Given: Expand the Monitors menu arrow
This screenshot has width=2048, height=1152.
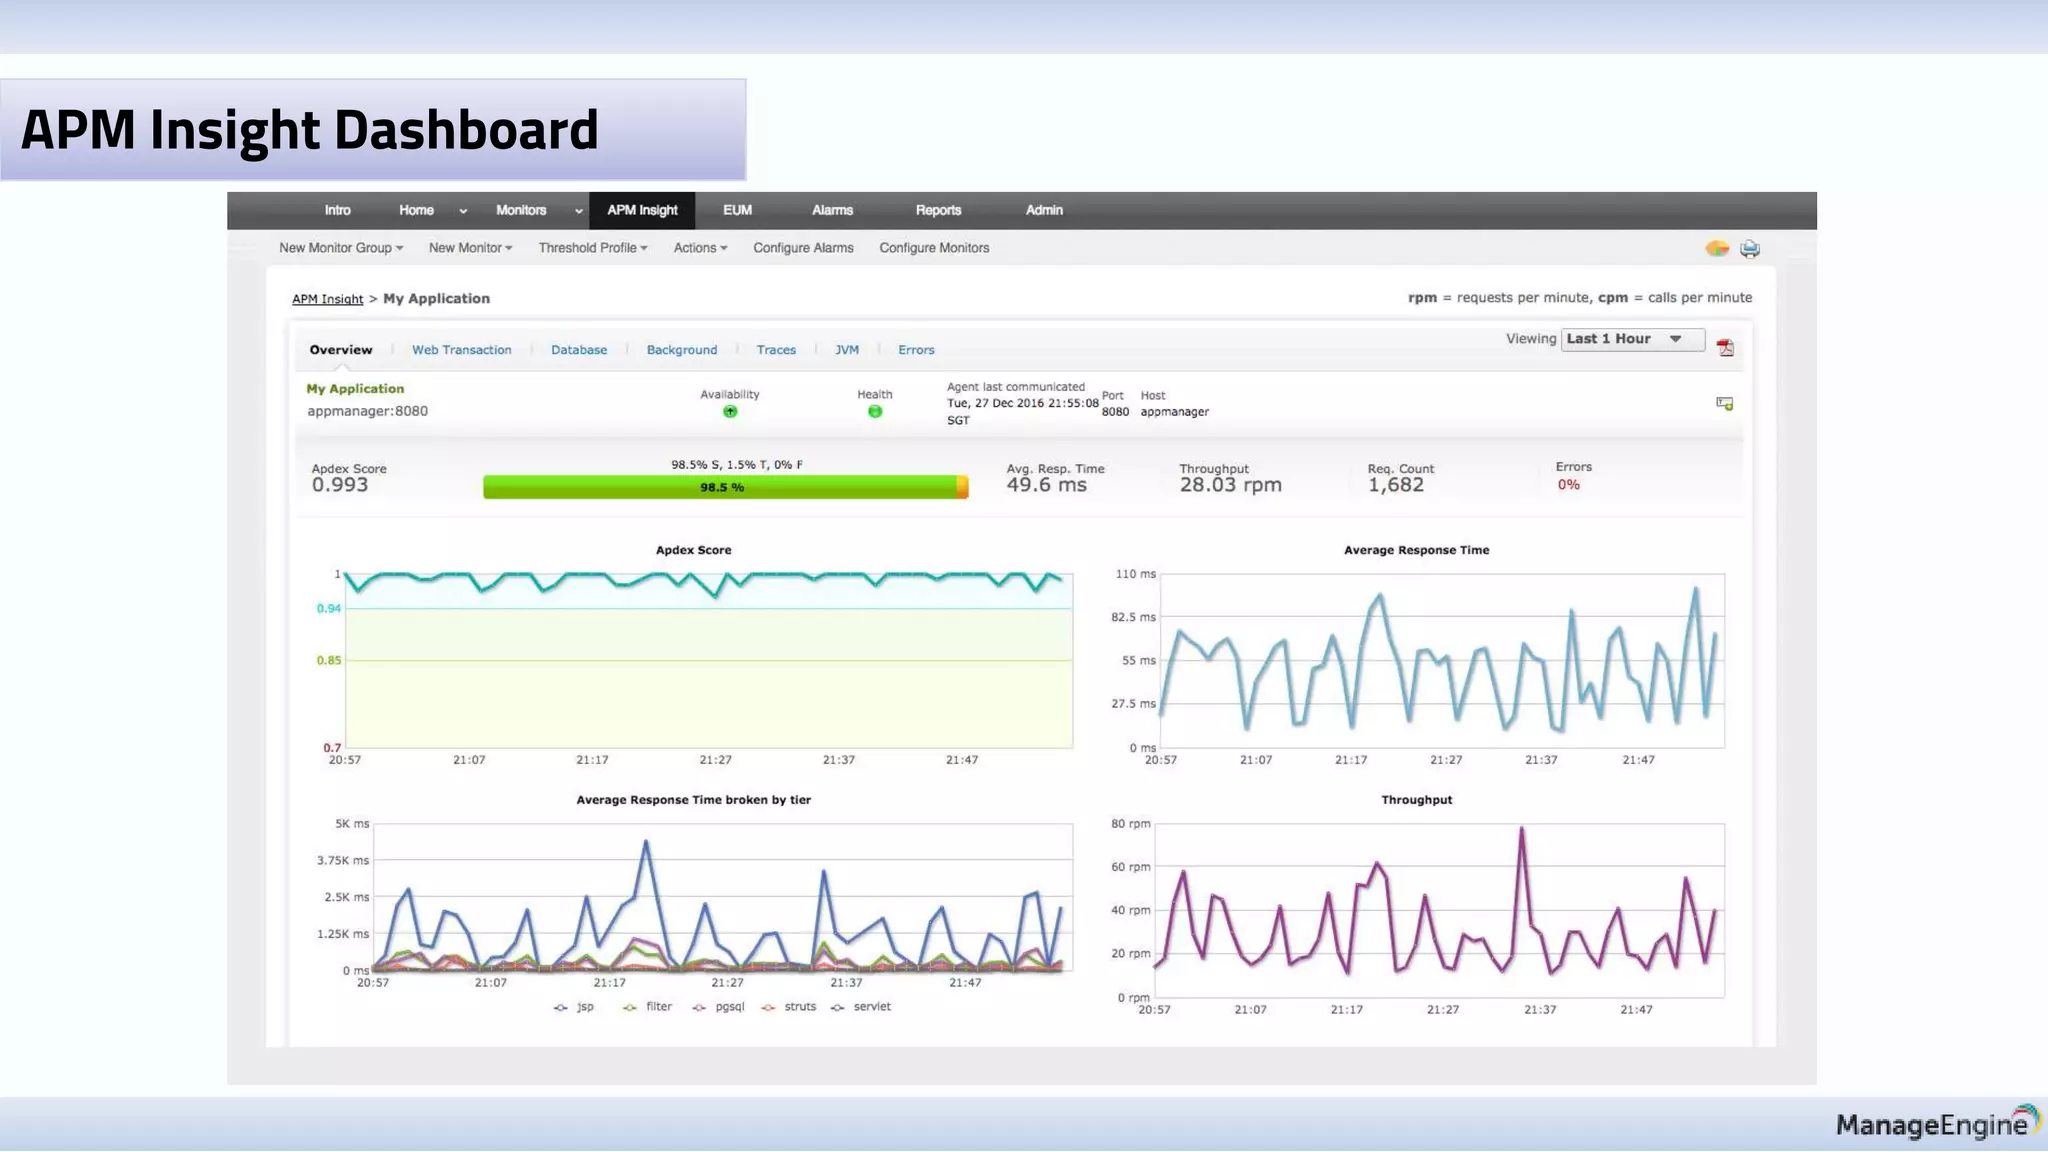Looking at the screenshot, I should click(578, 211).
